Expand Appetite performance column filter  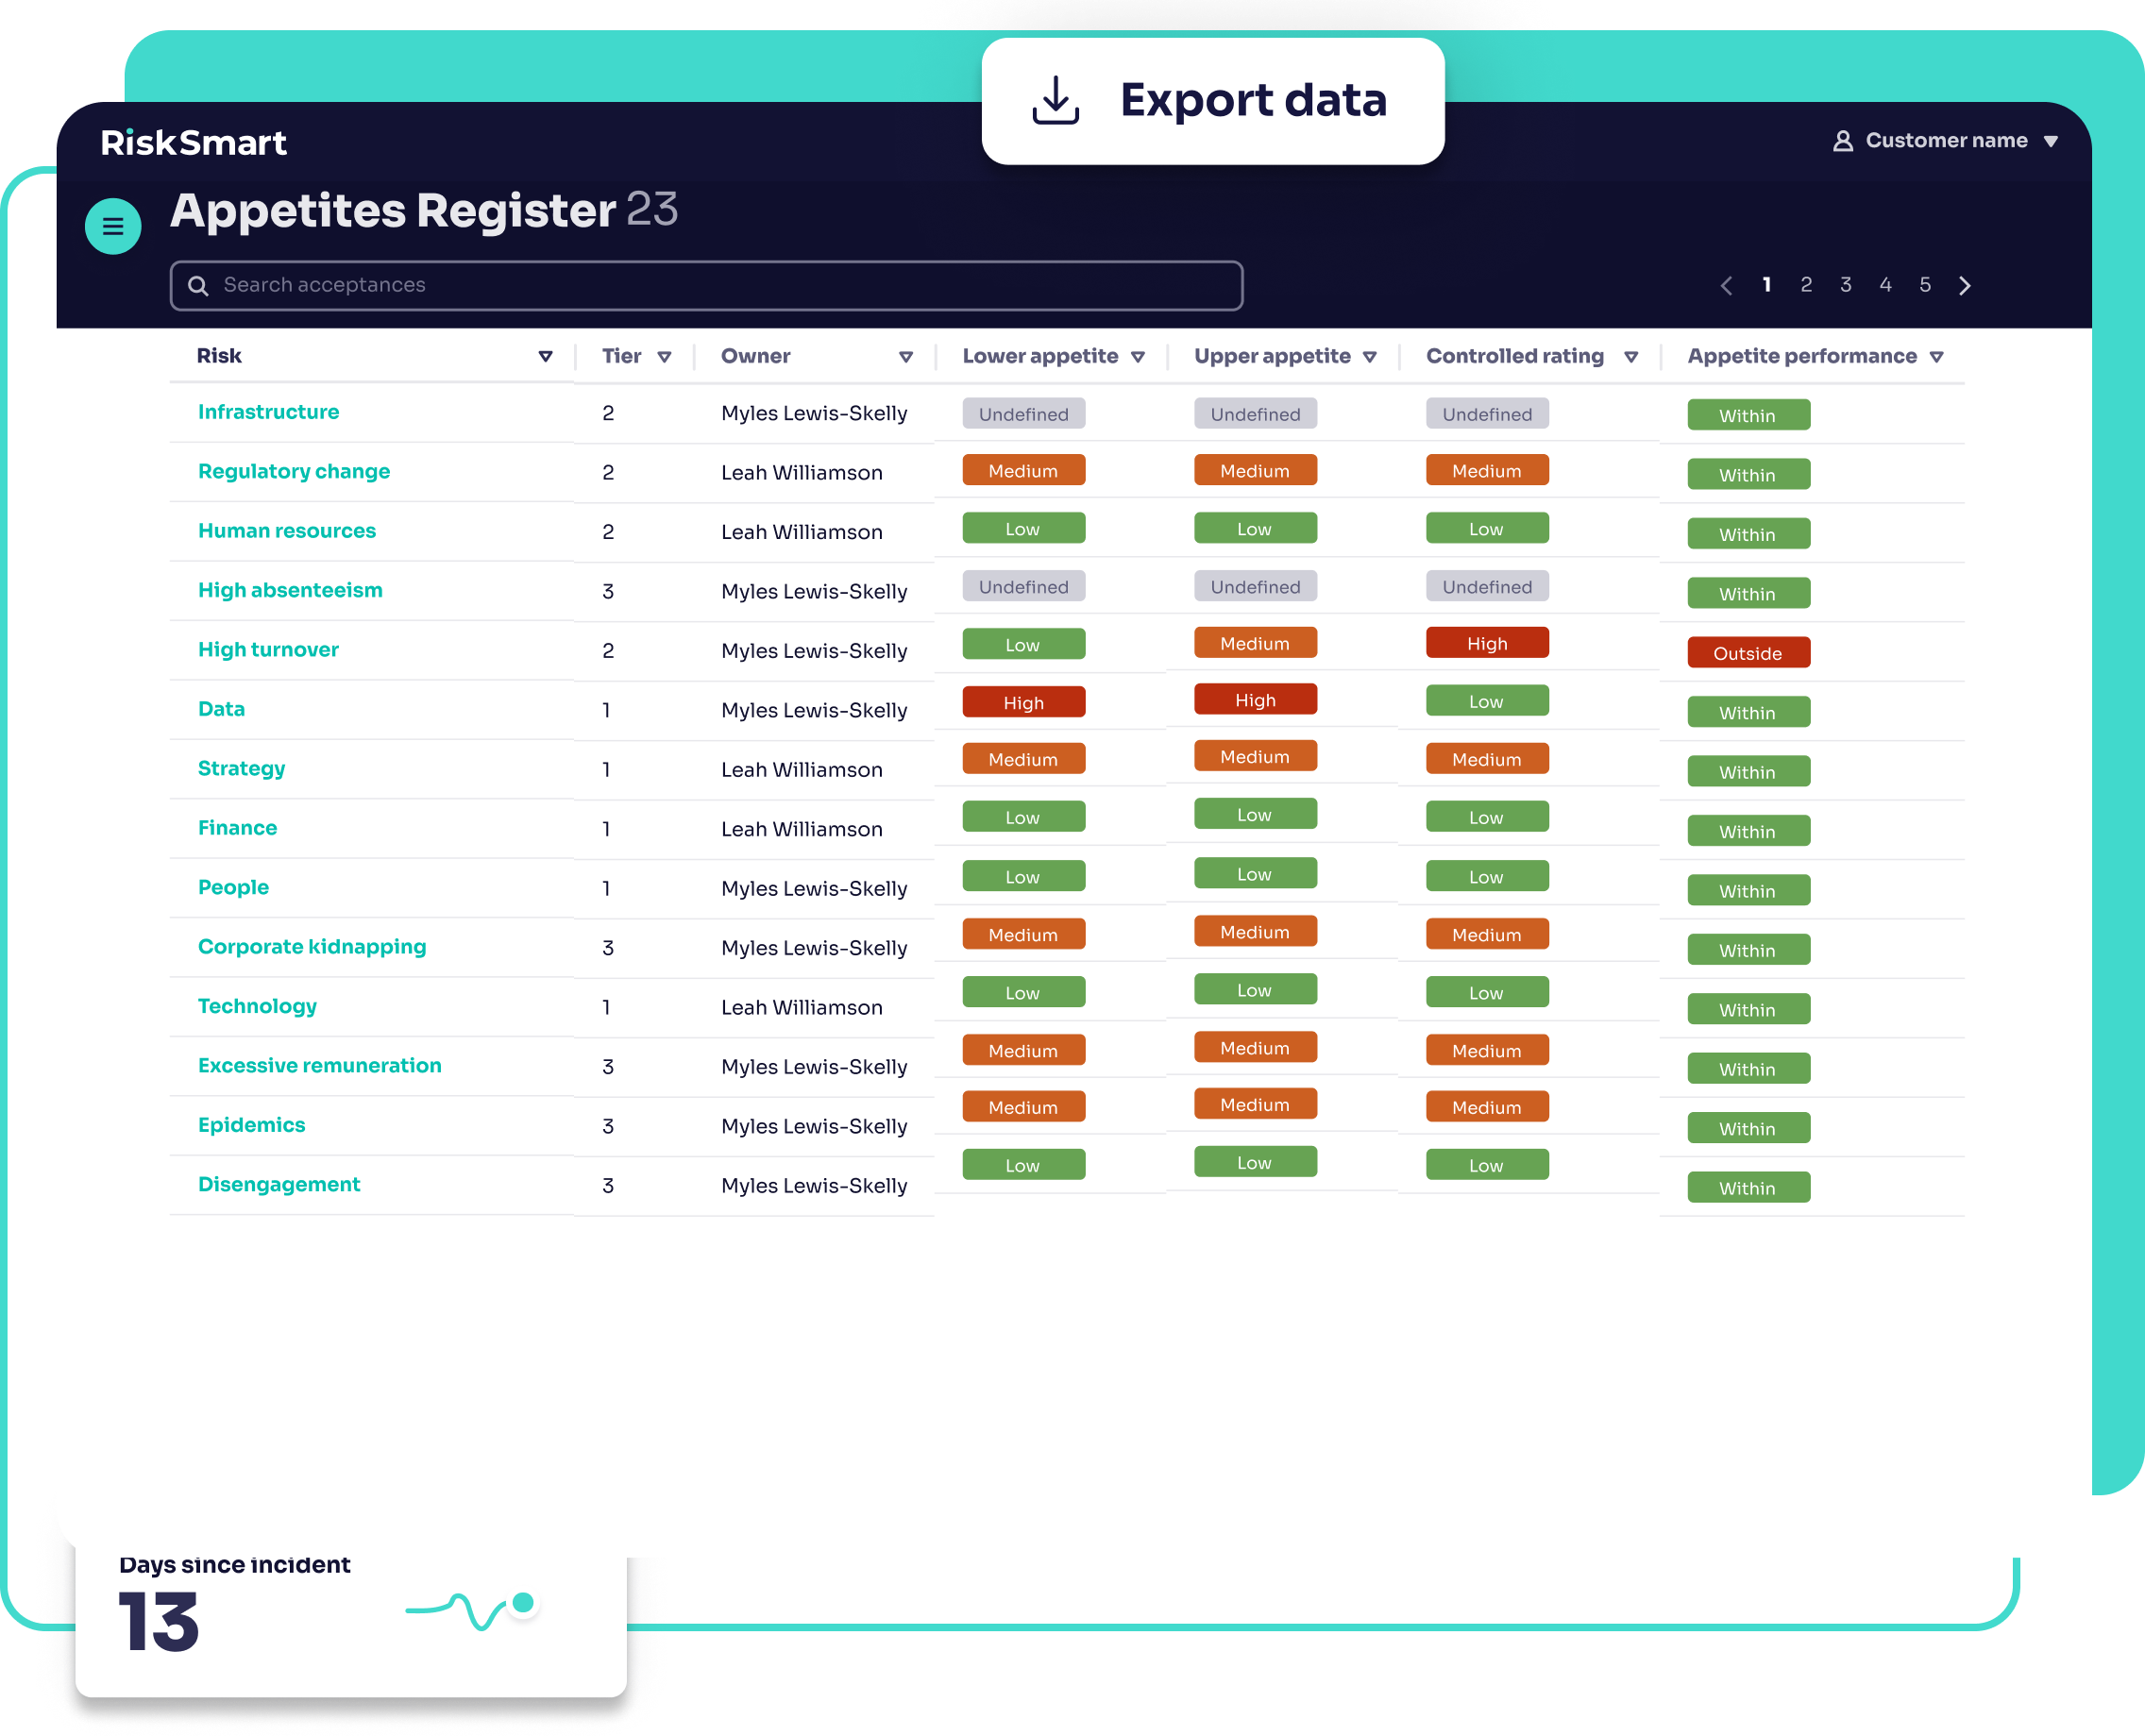[x=1936, y=357]
